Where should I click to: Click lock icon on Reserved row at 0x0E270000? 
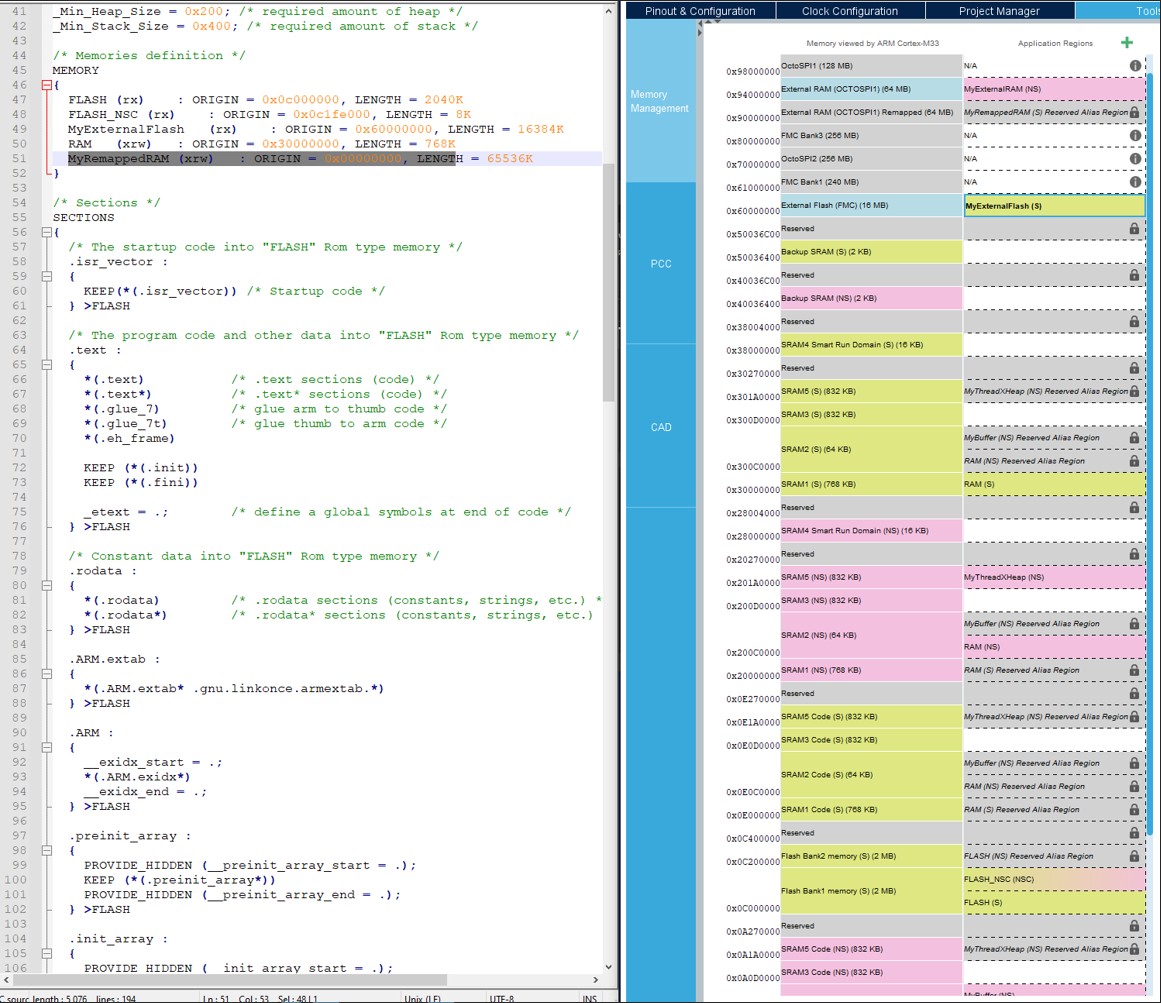point(1134,694)
